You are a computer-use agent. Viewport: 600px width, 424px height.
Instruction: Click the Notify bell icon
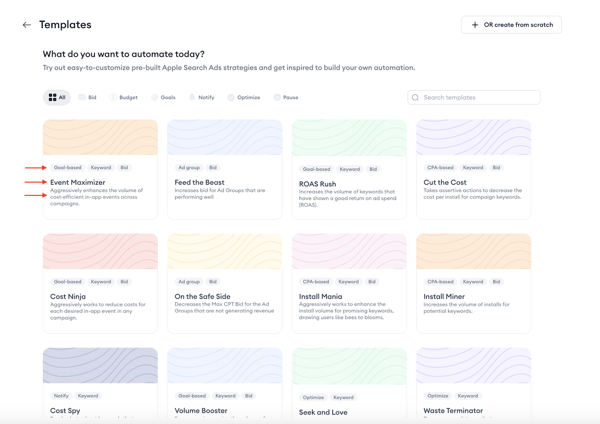pos(192,97)
